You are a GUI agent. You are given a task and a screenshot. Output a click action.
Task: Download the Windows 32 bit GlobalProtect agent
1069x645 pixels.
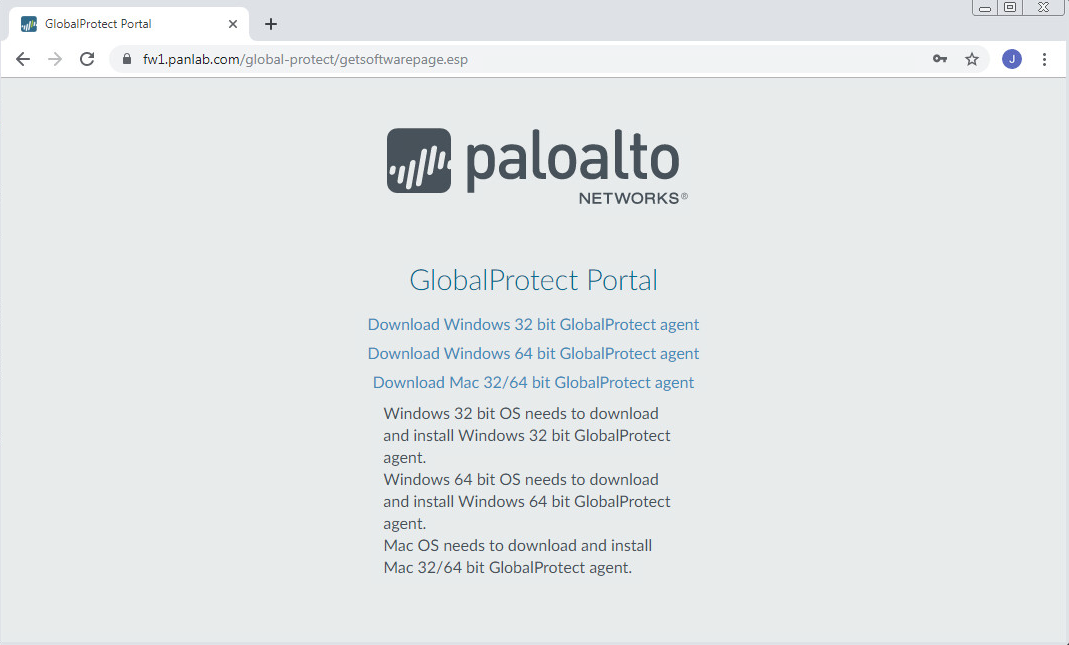pyautogui.click(x=533, y=324)
